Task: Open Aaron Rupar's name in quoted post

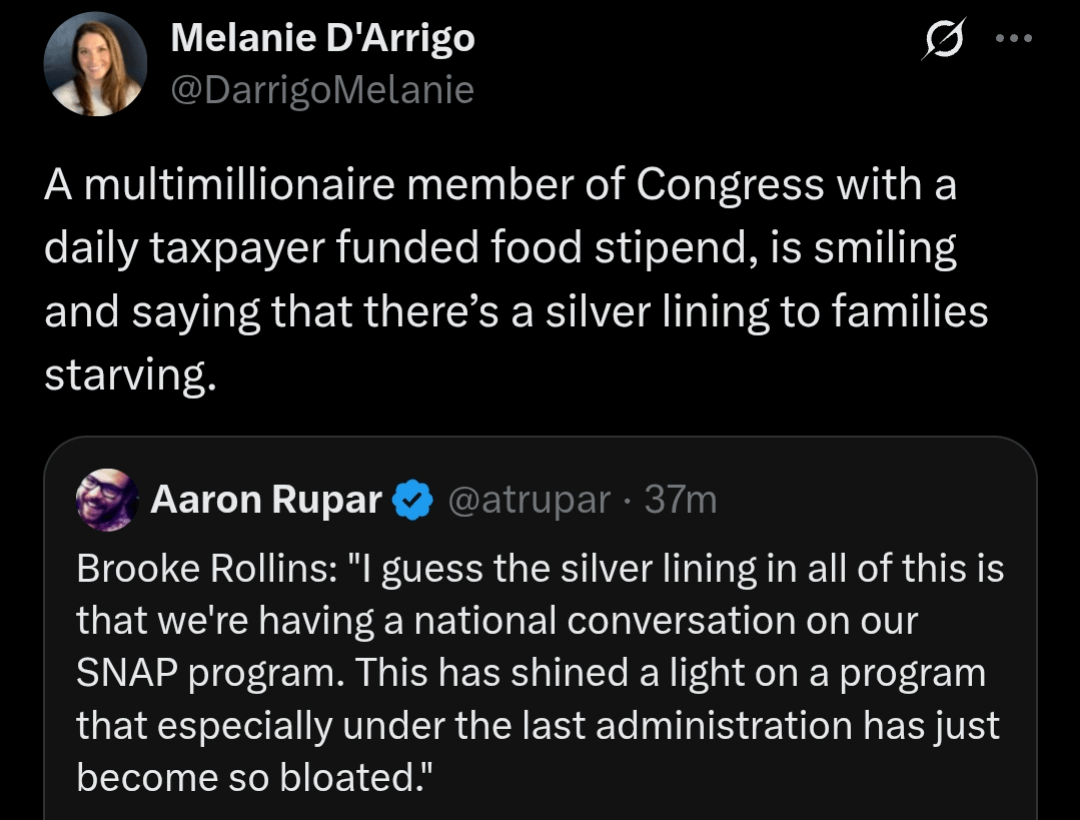Action: (x=266, y=499)
